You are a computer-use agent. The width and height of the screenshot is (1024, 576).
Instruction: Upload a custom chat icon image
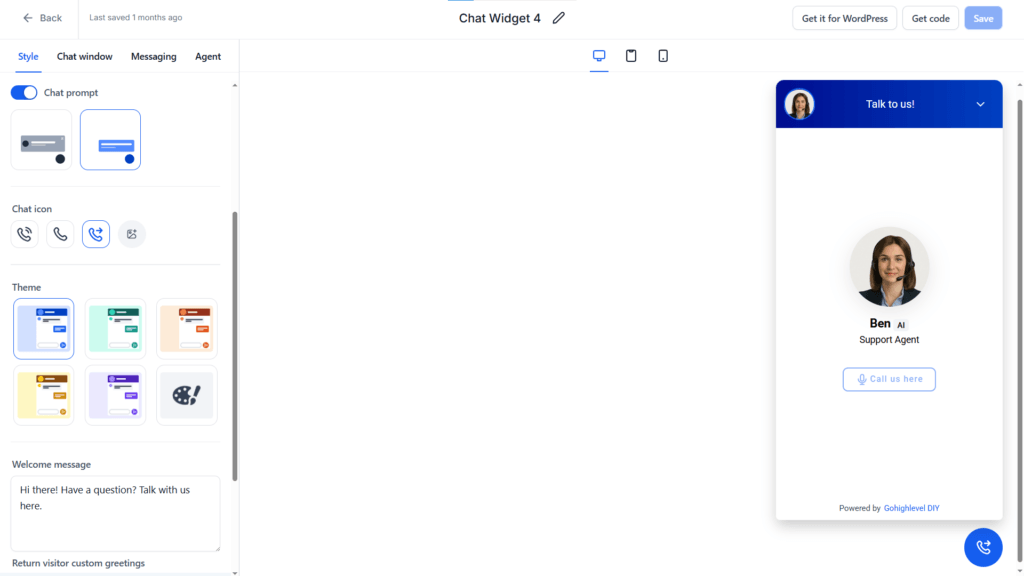point(132,234)
